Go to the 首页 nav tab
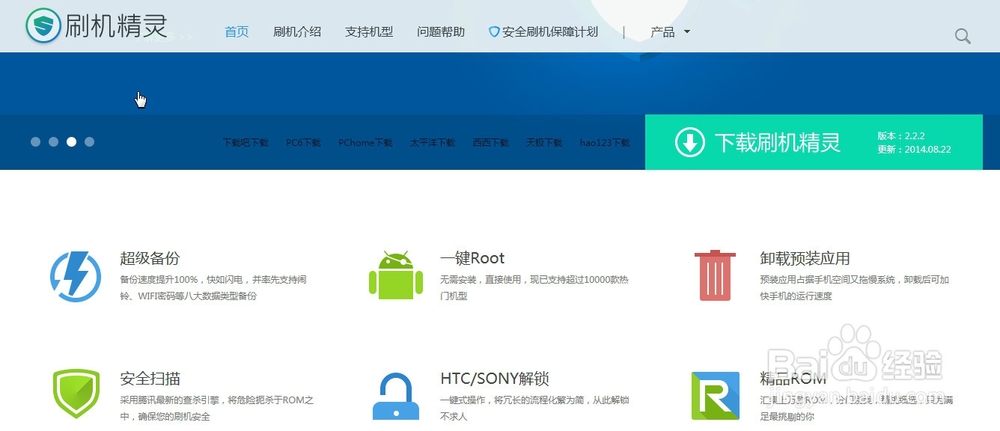 (237, 32)
